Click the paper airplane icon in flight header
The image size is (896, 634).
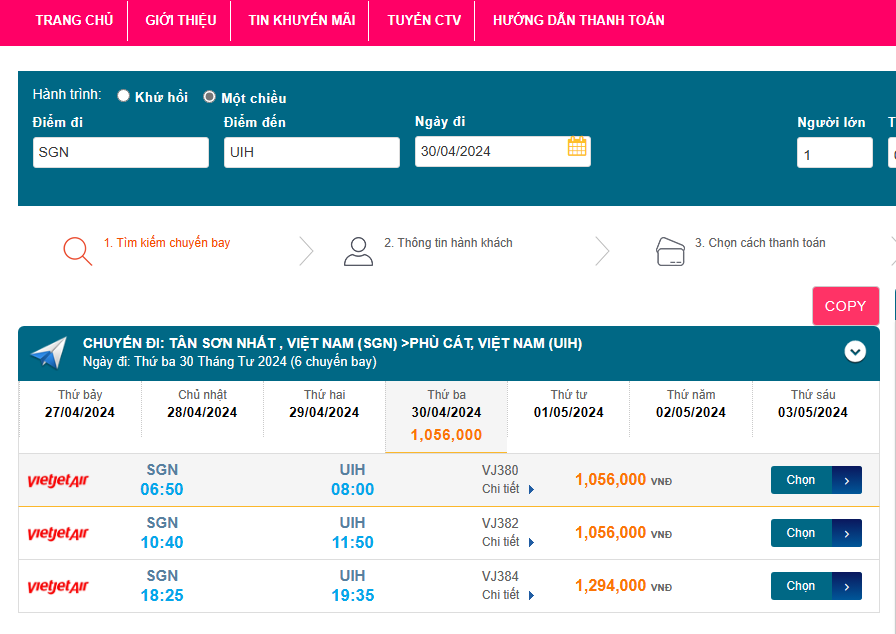[x=48, y=352]
